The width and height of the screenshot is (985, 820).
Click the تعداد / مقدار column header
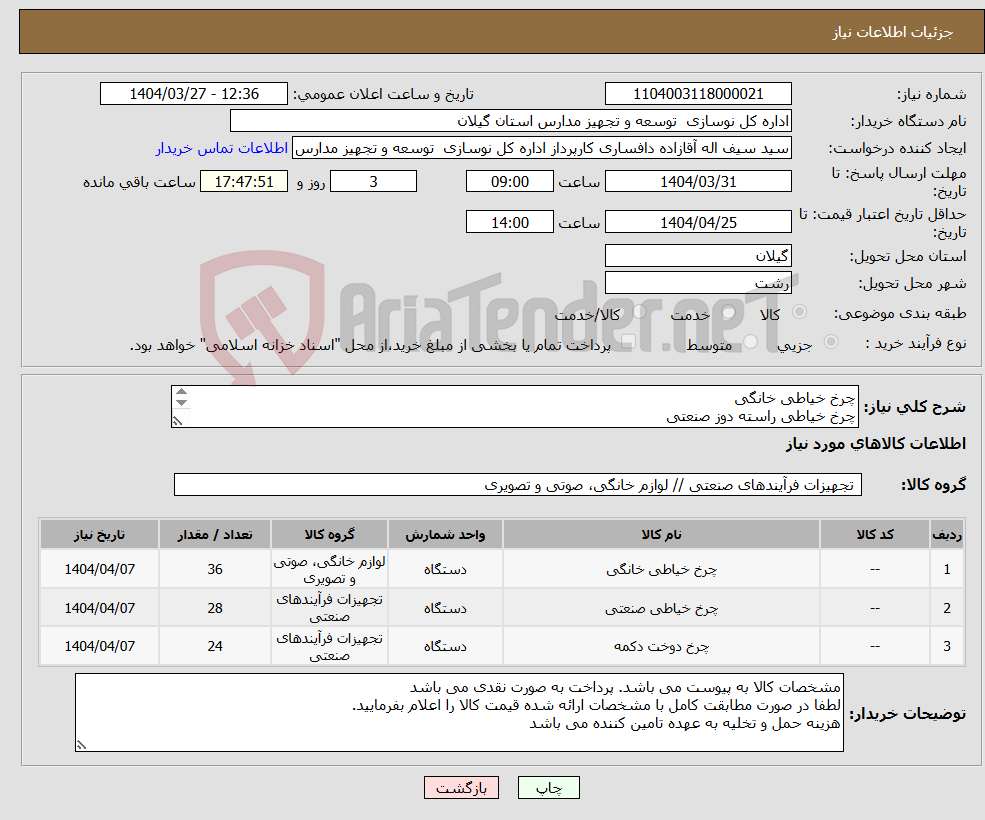215,534
